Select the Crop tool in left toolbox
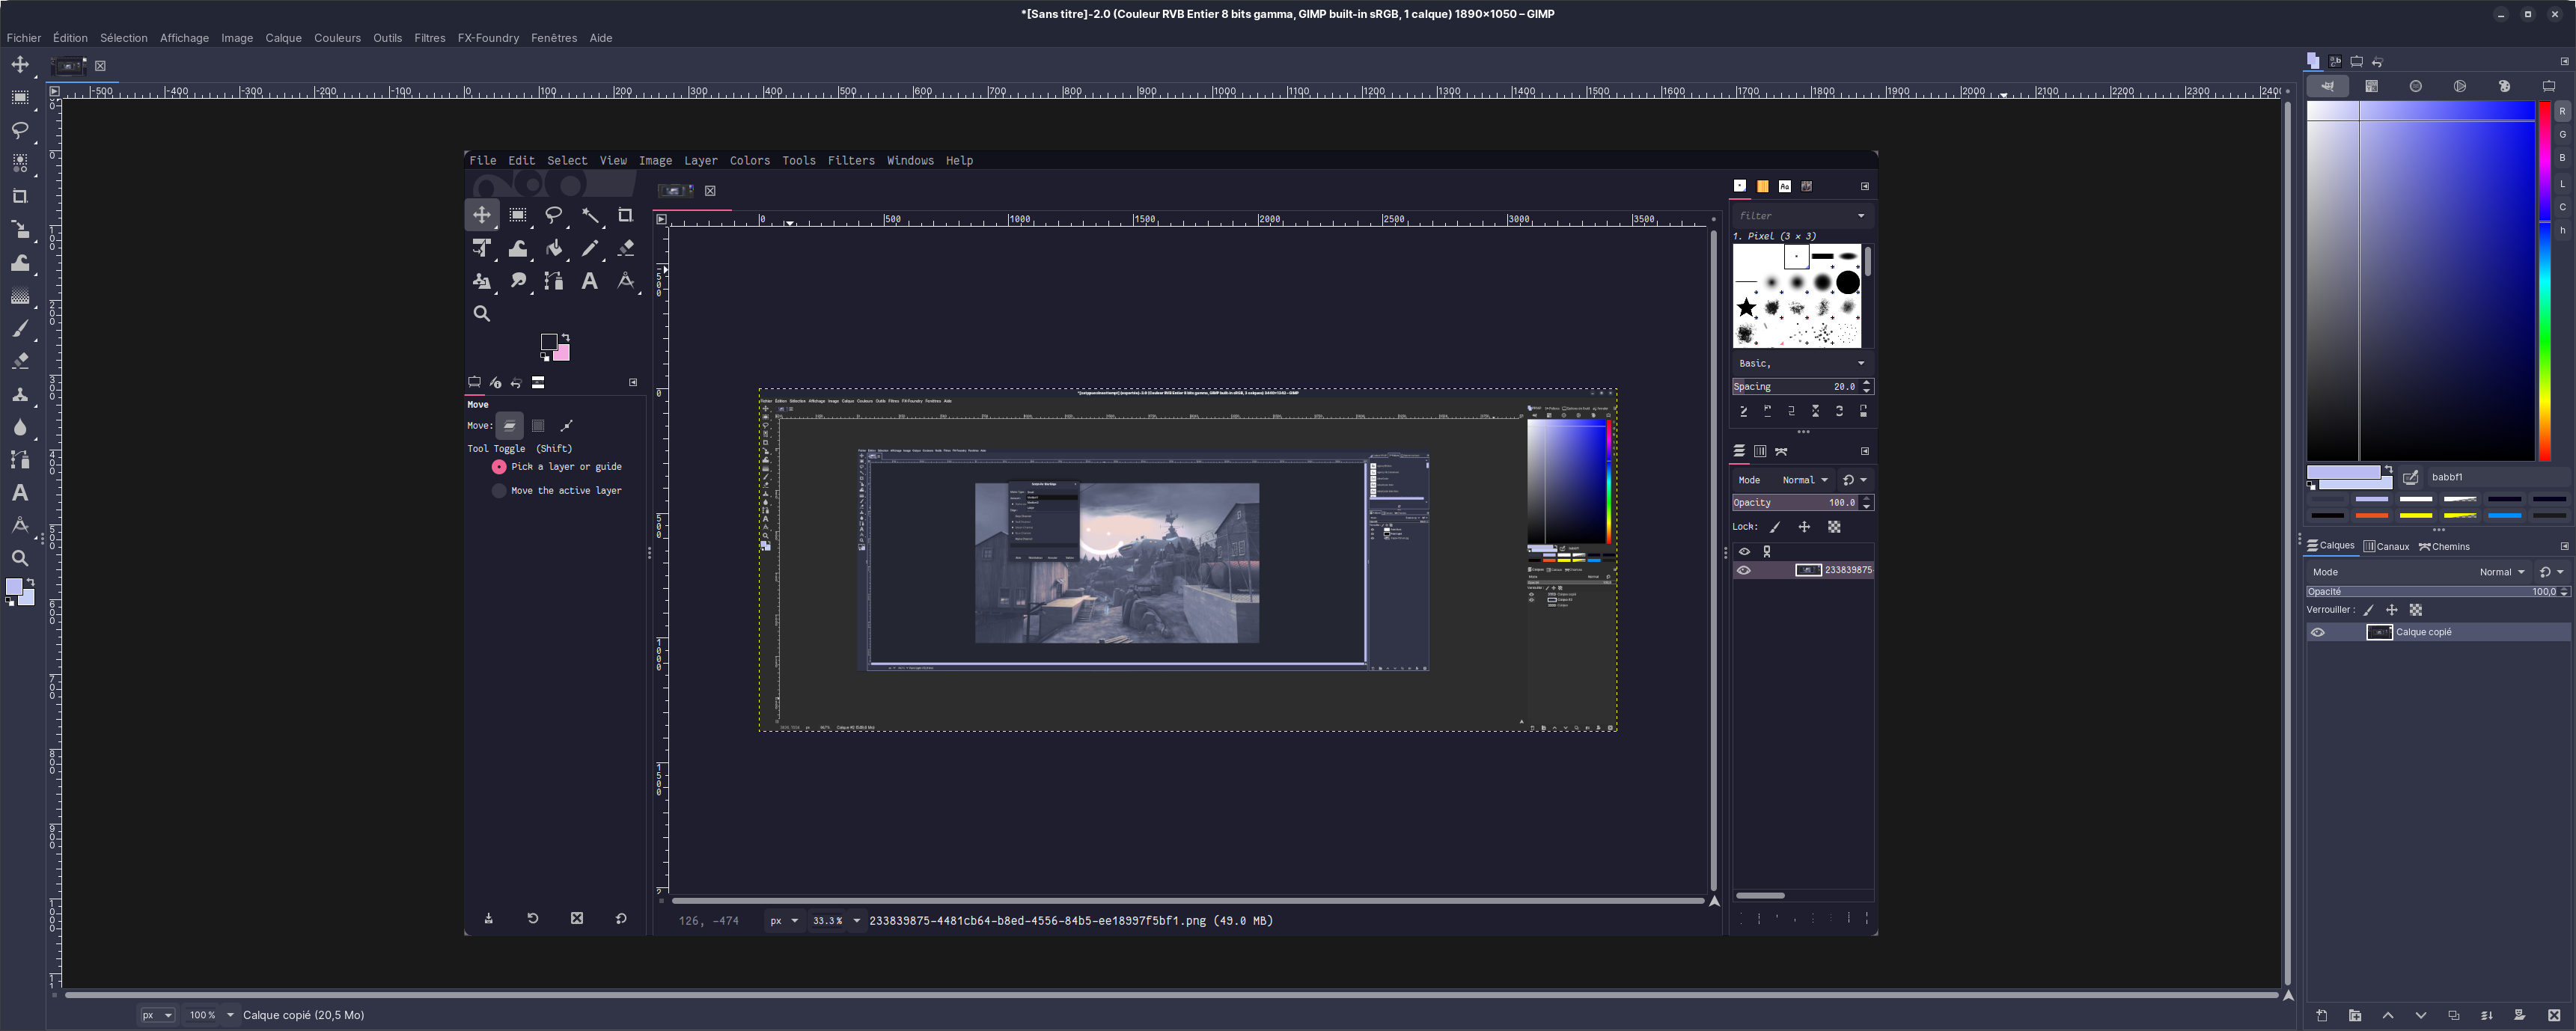 click(20, 197)
